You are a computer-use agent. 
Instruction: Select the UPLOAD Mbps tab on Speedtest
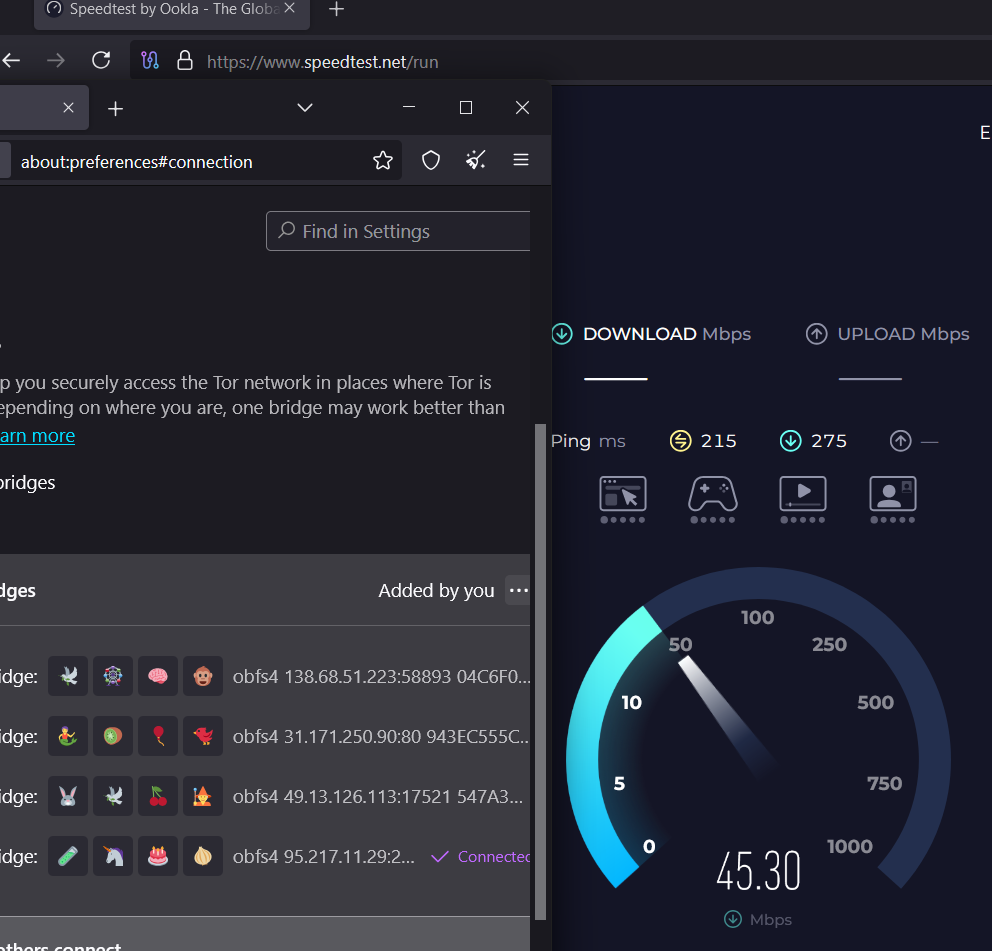[888, 334]
